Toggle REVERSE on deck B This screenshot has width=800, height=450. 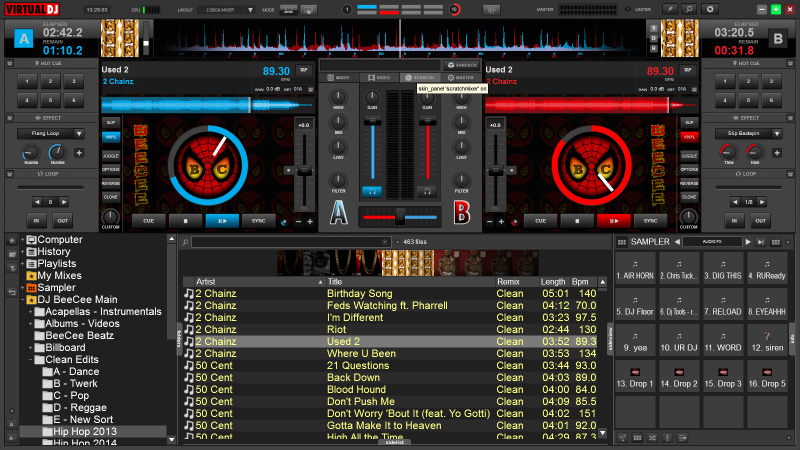point(689,183)
